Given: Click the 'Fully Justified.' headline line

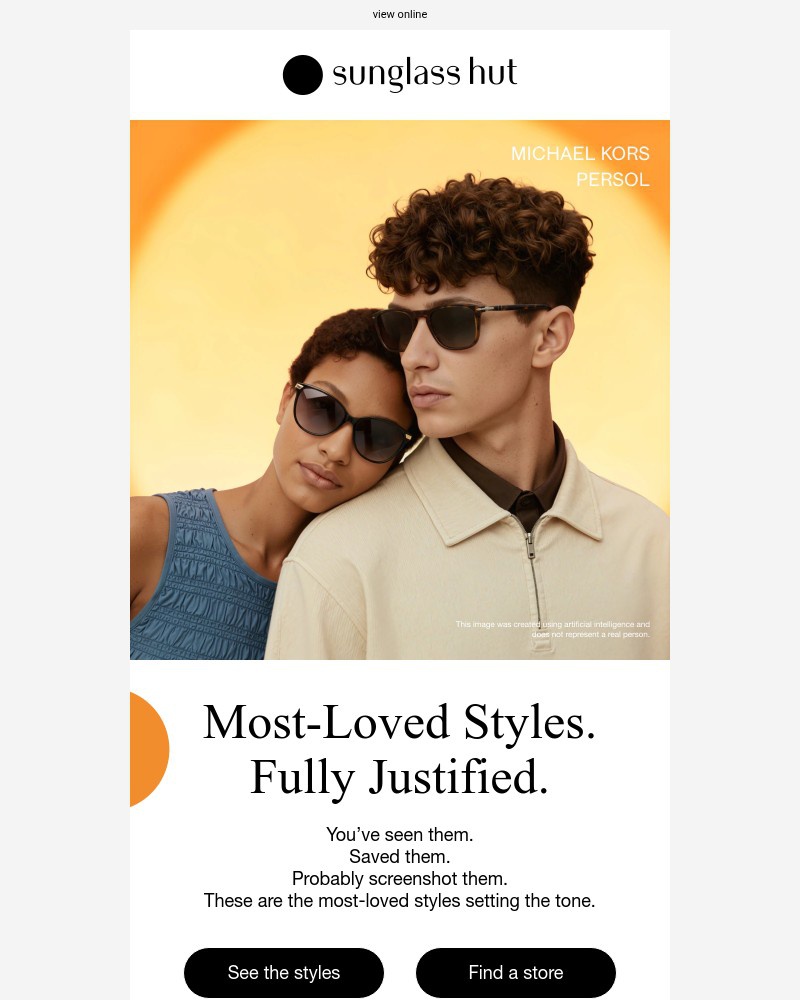Looking at the screenshot, I should pyautogui.click(x=399, y=777).
